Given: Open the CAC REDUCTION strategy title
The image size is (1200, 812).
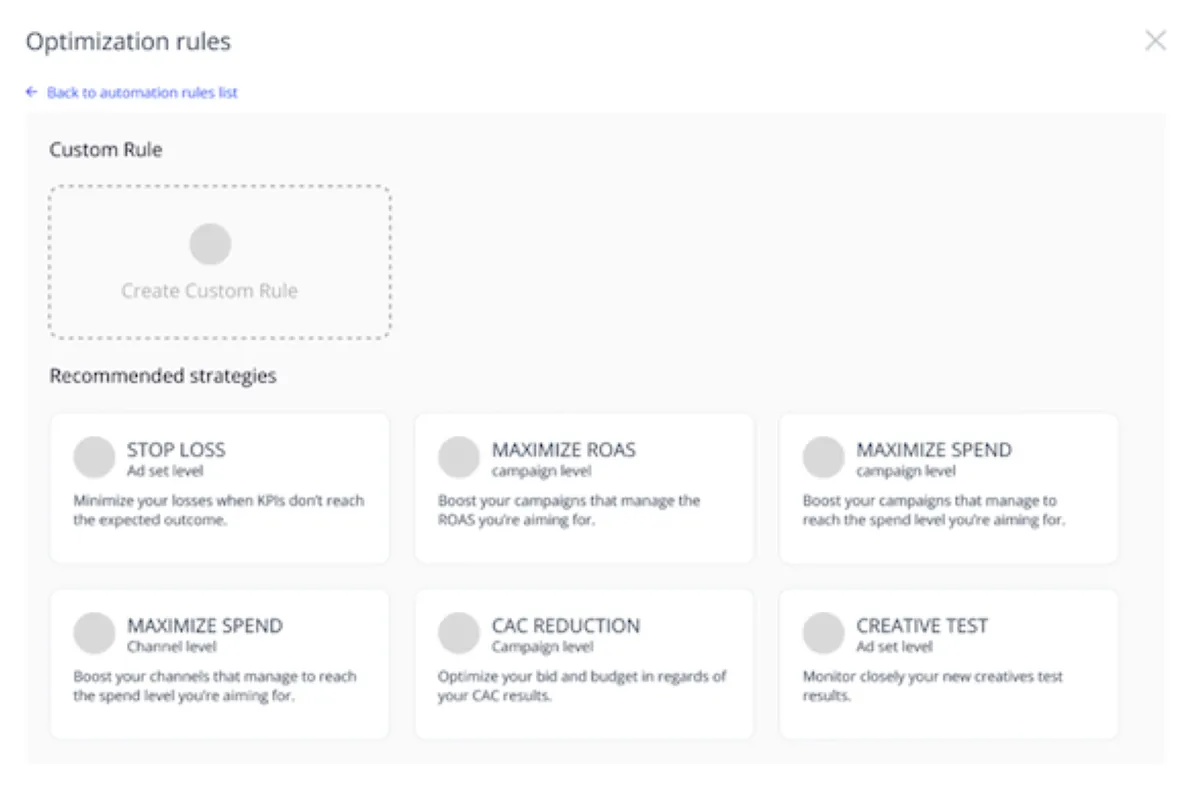Looking at the screenshot, I should pyautogui.click(x=565, y=626).
